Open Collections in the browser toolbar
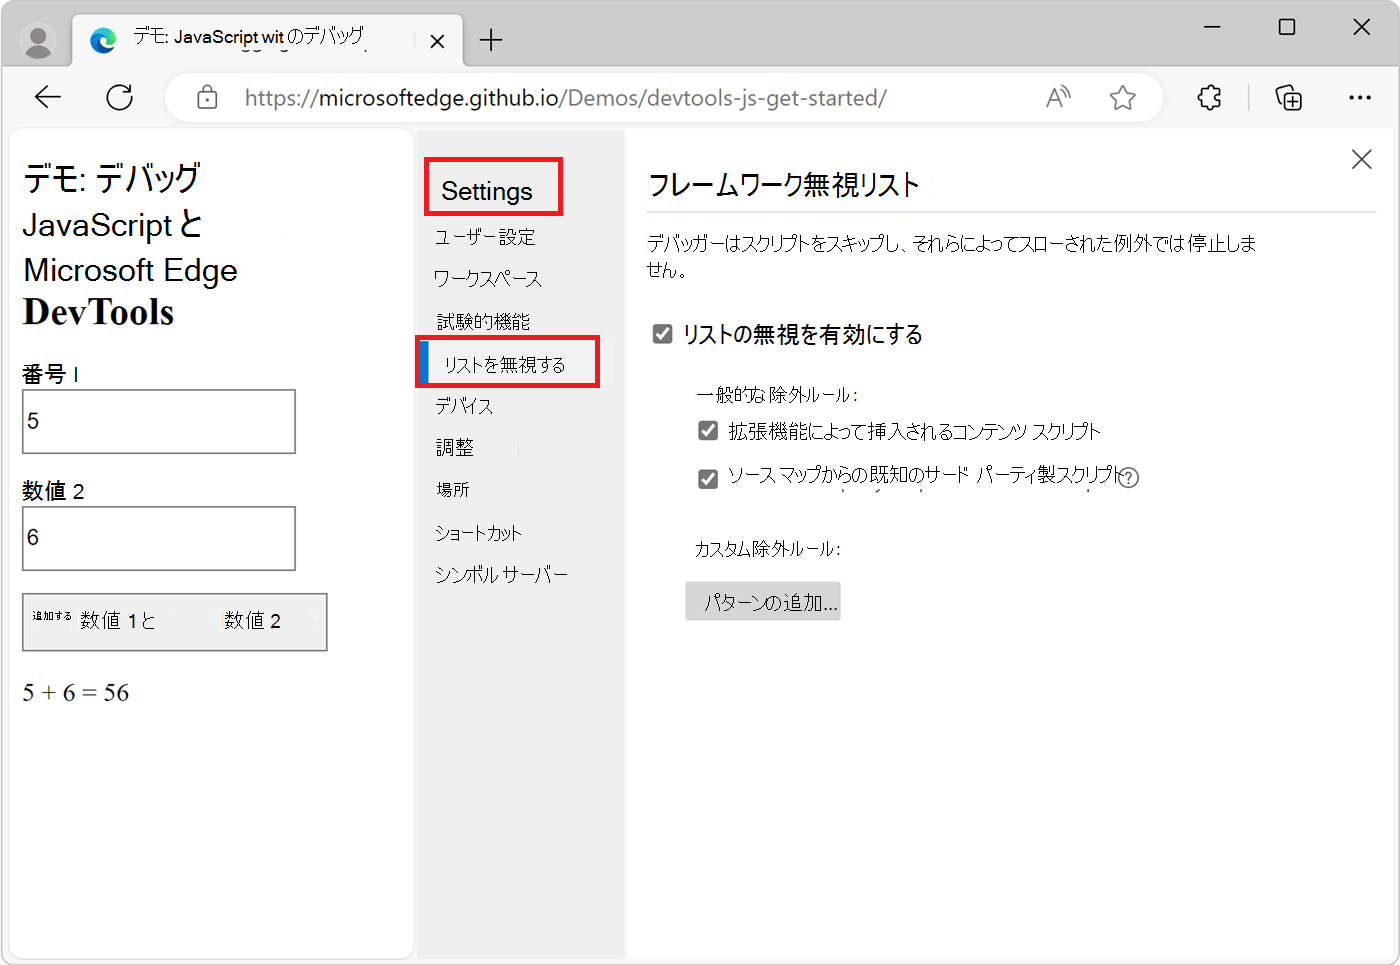Image resolution: width=1400 pixels, height=965 pixels. click(1288, 97)
